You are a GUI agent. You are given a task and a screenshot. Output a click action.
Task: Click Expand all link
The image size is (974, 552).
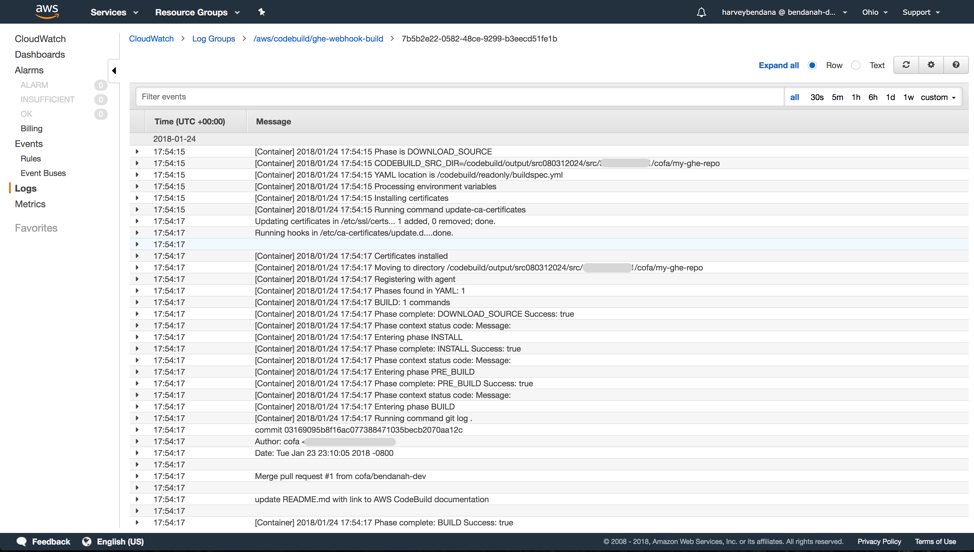pyautogui.click(x=778, y=65)
